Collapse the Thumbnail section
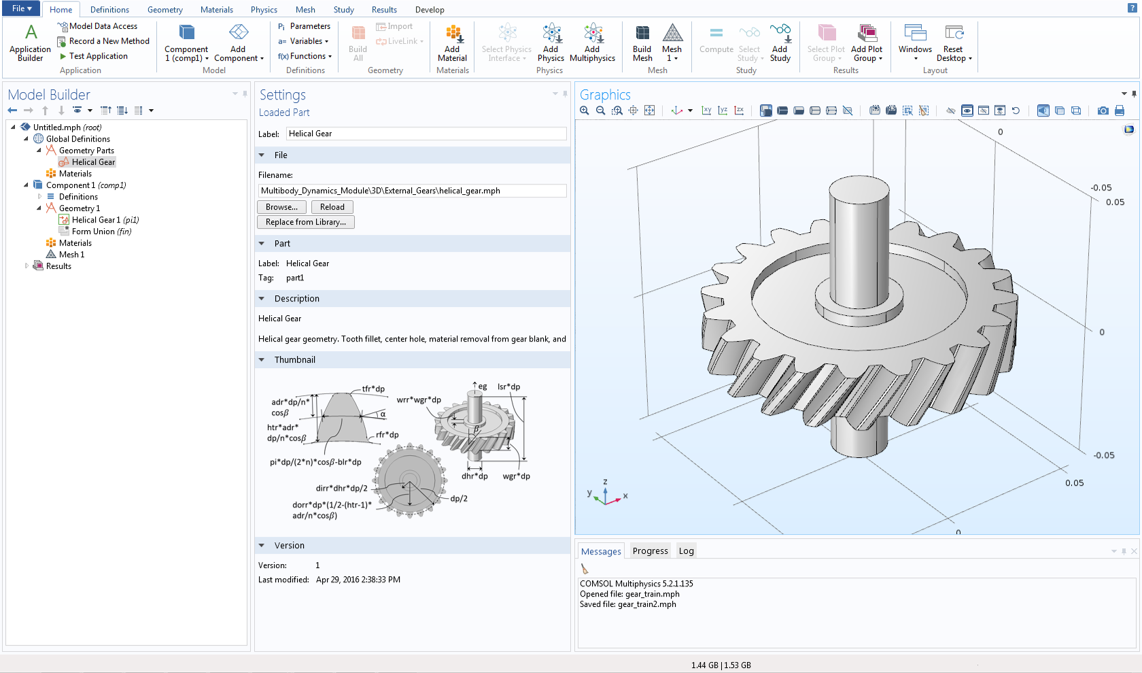Viewport: 1142px width, 673px height. click(x=263, y=360)
